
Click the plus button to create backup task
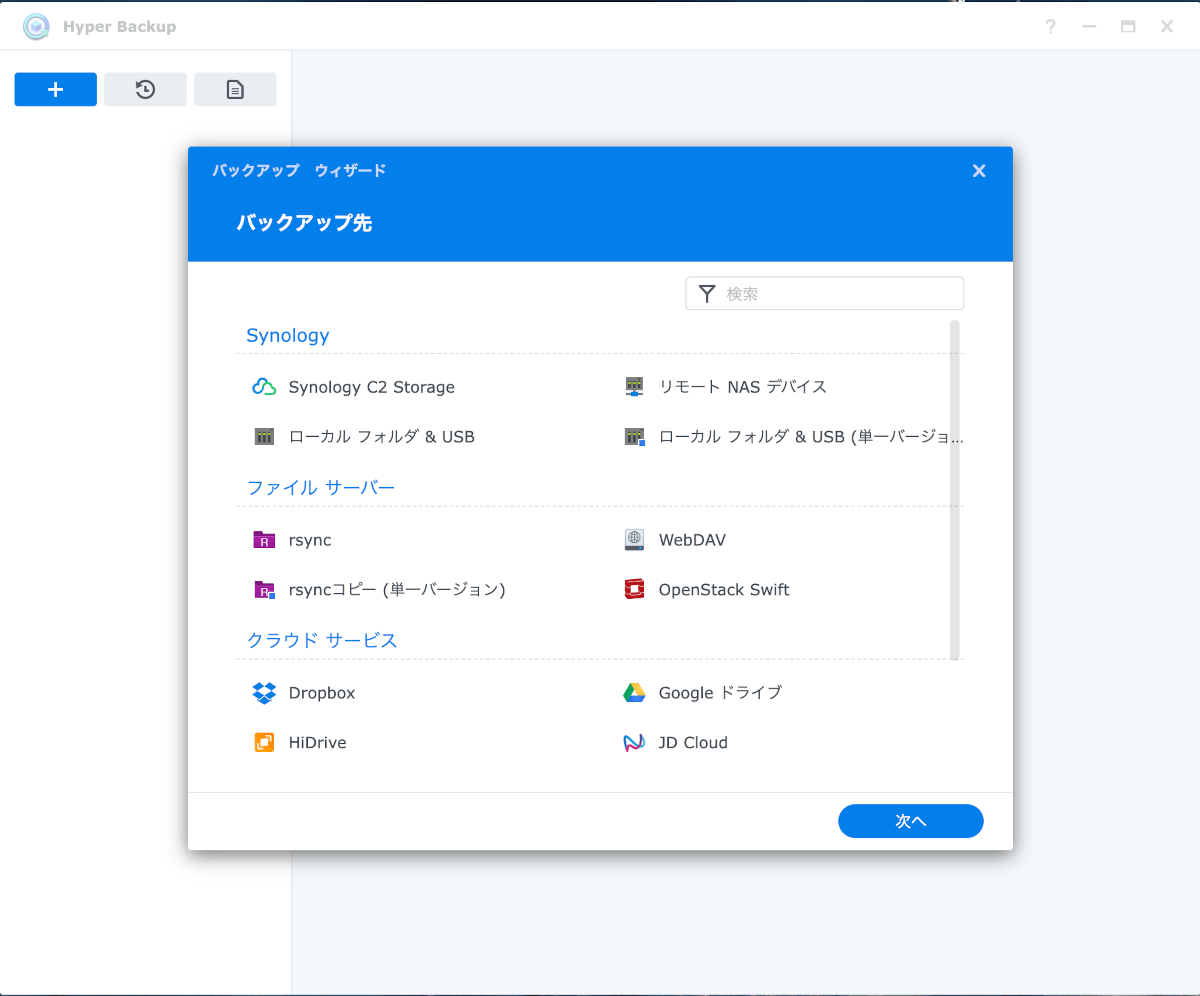pos(56,89)
